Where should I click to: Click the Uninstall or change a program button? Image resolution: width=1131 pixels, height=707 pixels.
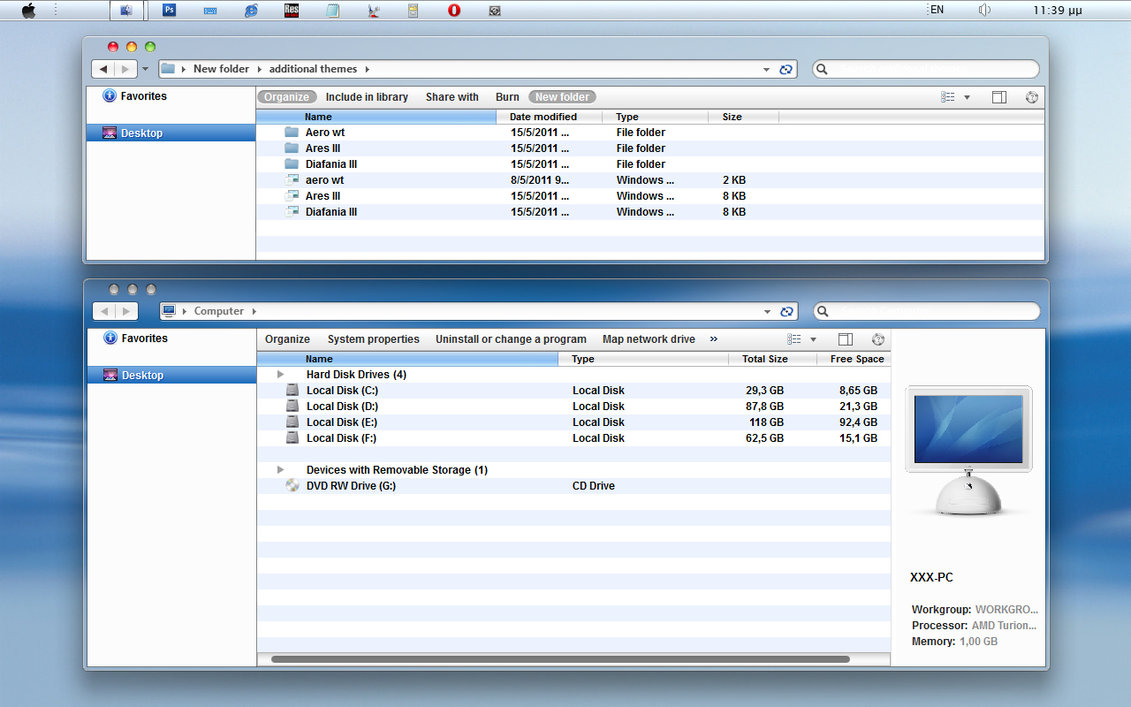(510, 339)
